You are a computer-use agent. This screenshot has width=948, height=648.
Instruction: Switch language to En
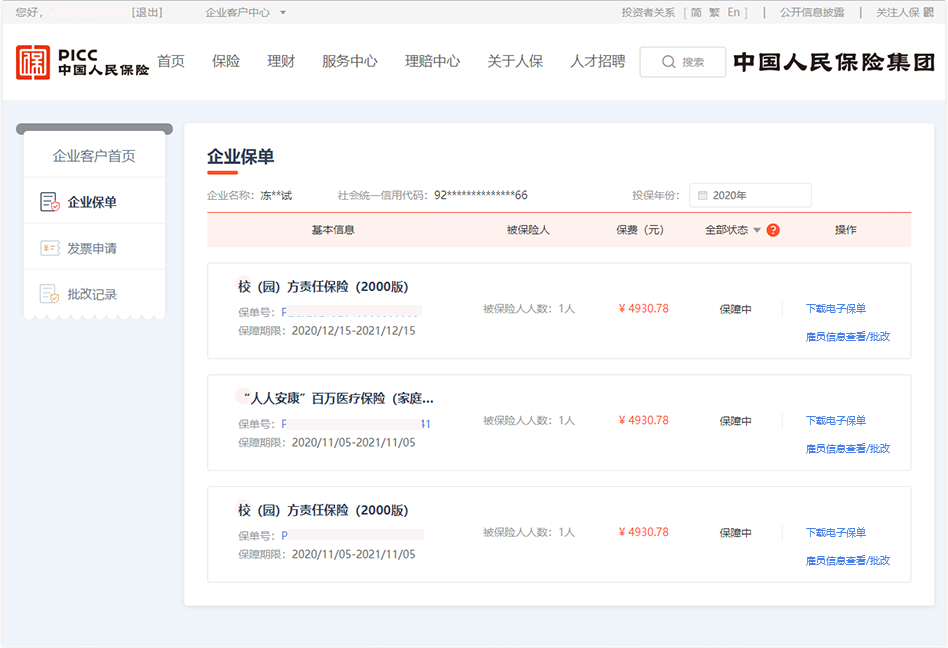[733, 12]
